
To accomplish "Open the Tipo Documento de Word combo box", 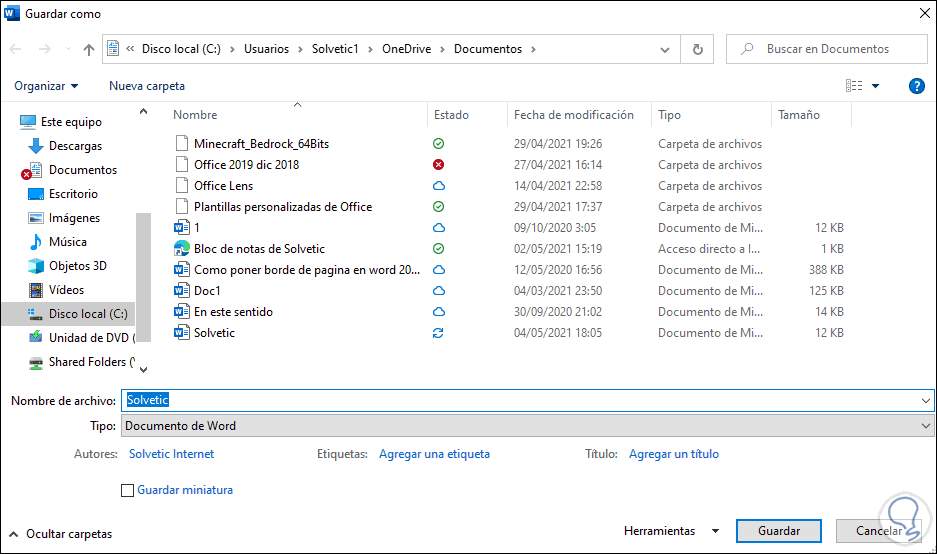I will click(x=527, y=426).
